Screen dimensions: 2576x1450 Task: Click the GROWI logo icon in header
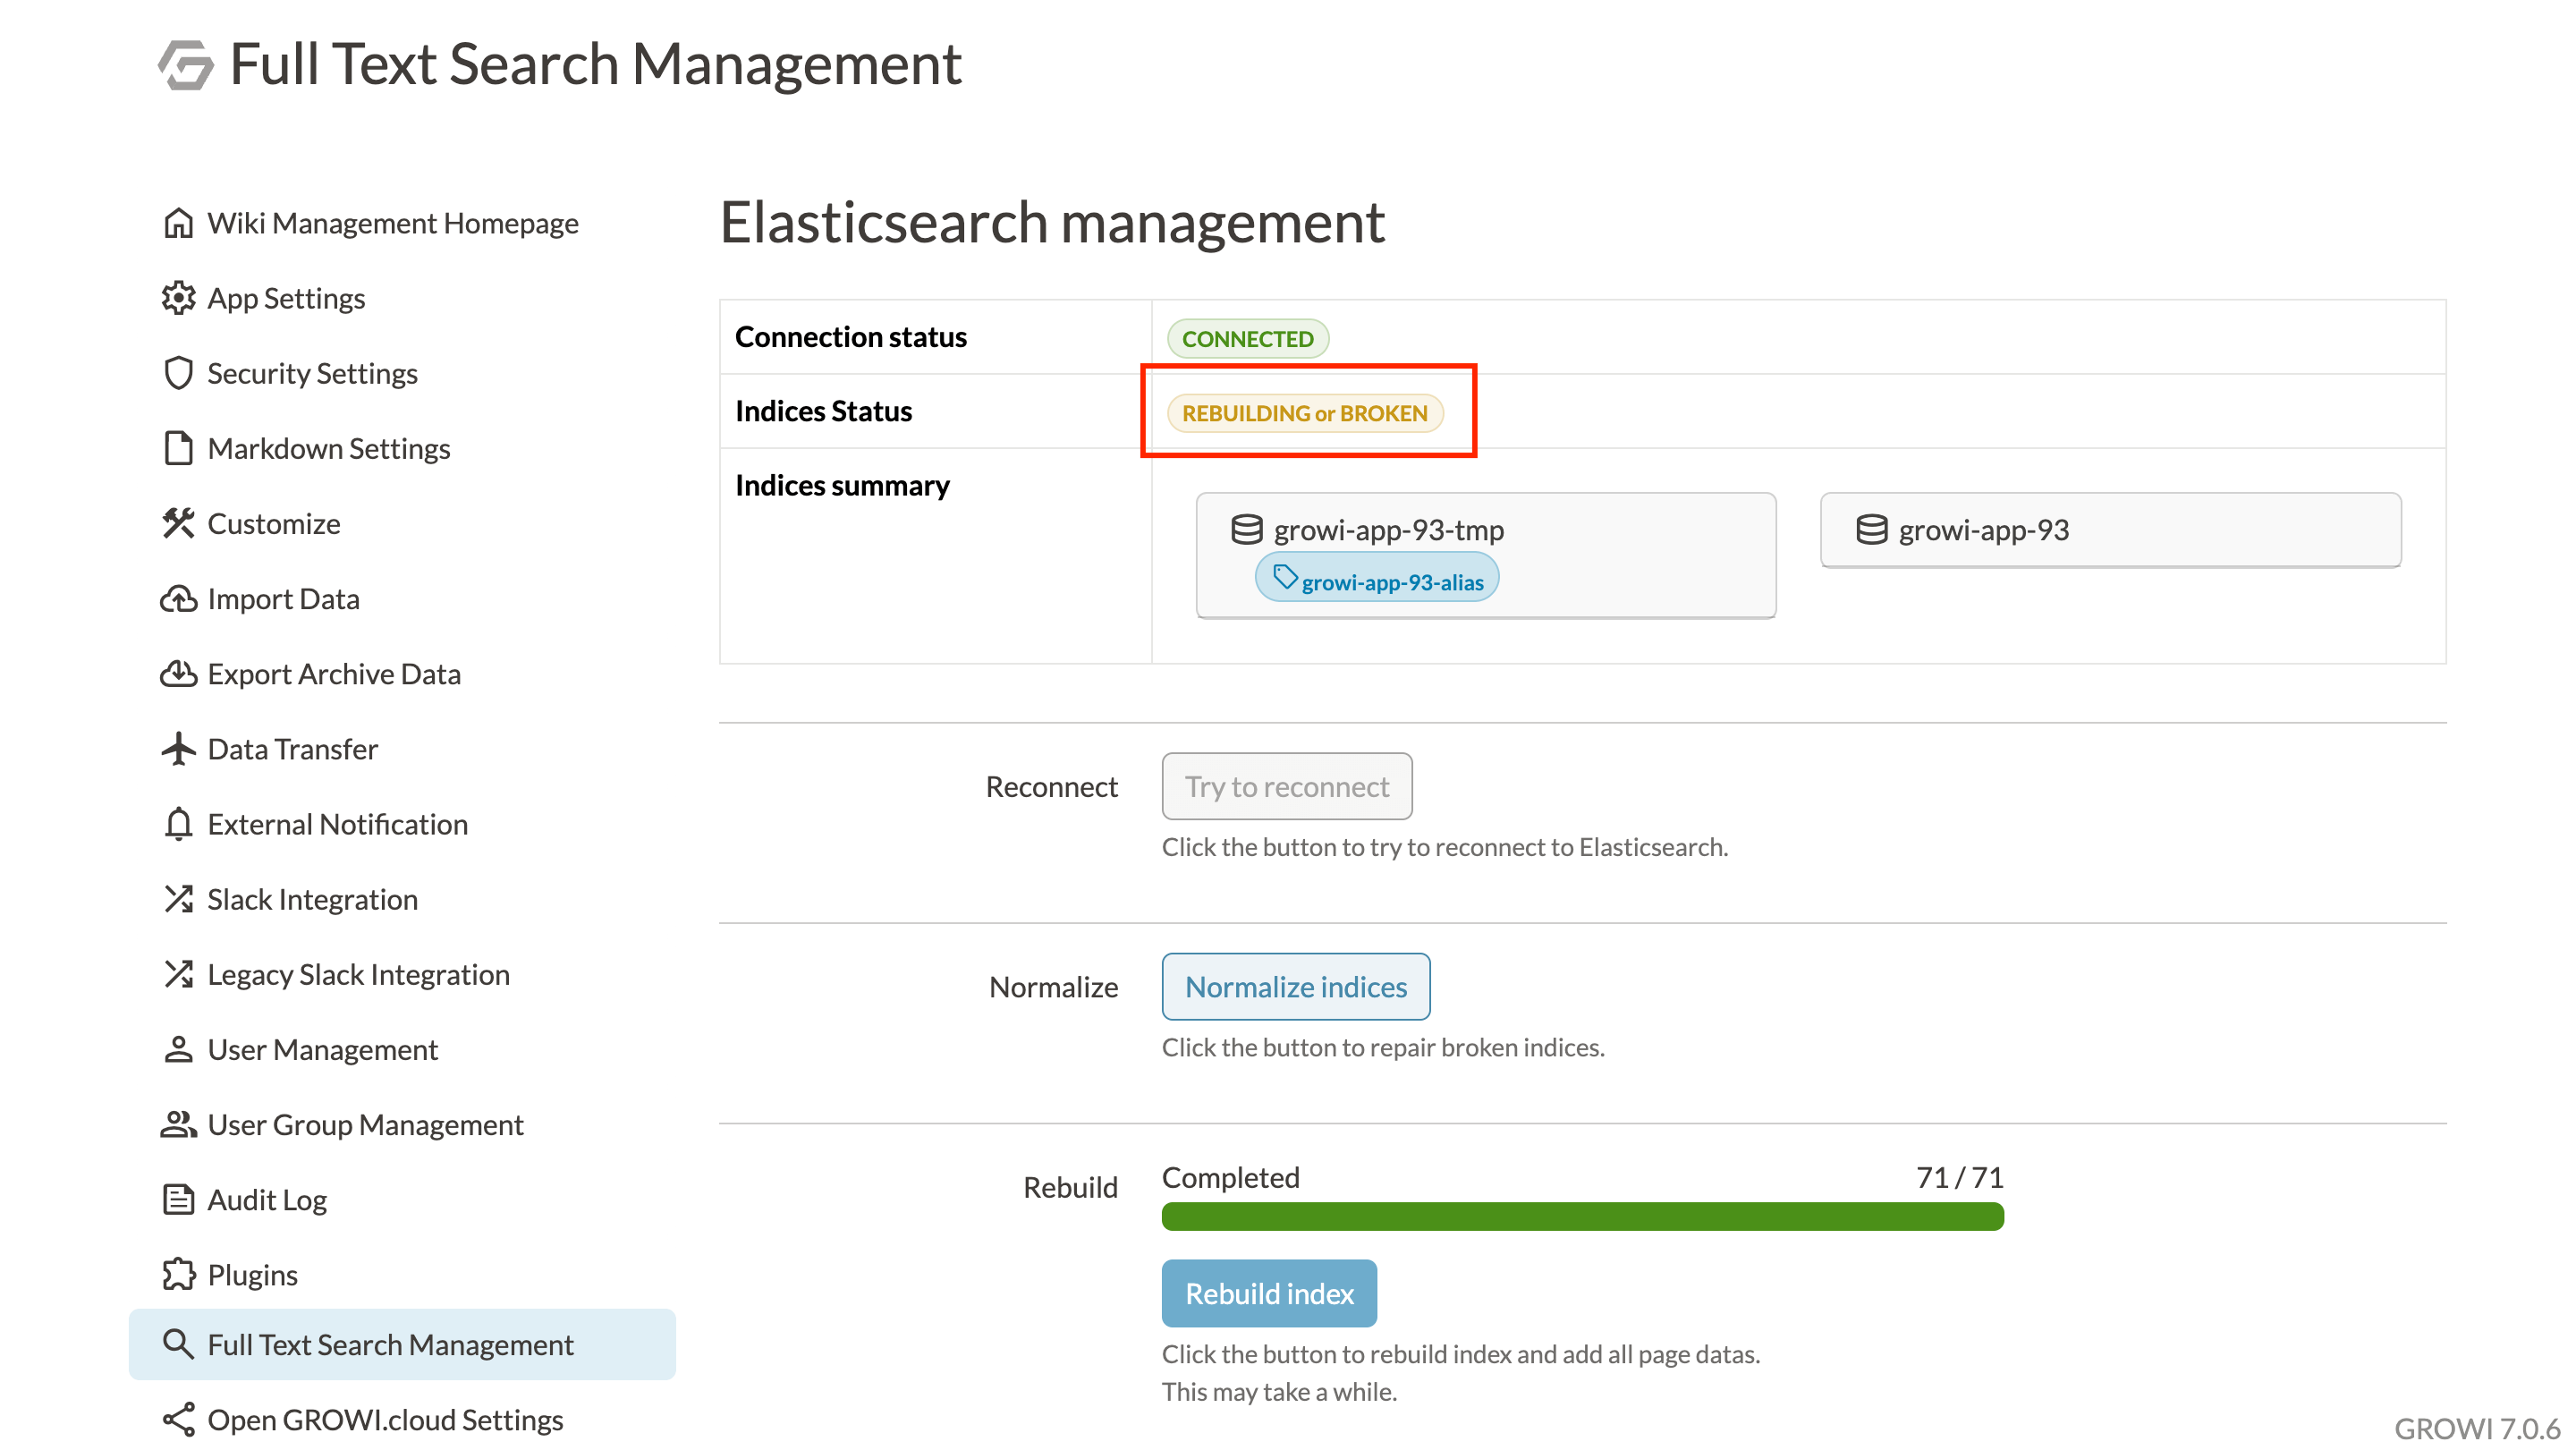[x=186, y=65]
